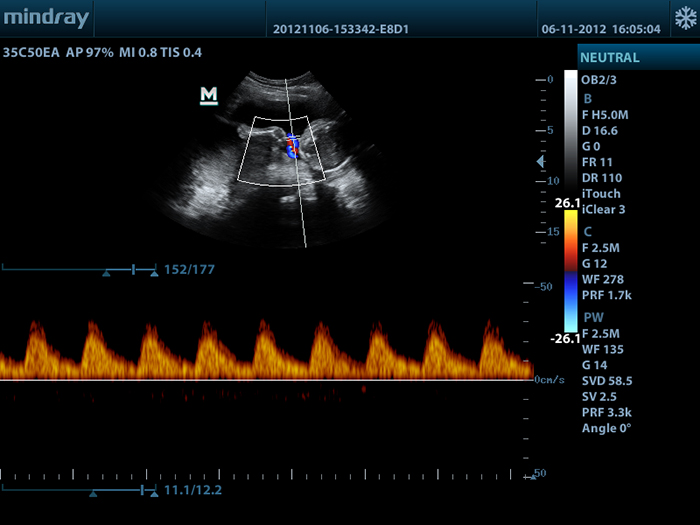Click the PRF 1.7k color parameter
Viewport: 700px width, 525px height.
click(x=607, y=295)
